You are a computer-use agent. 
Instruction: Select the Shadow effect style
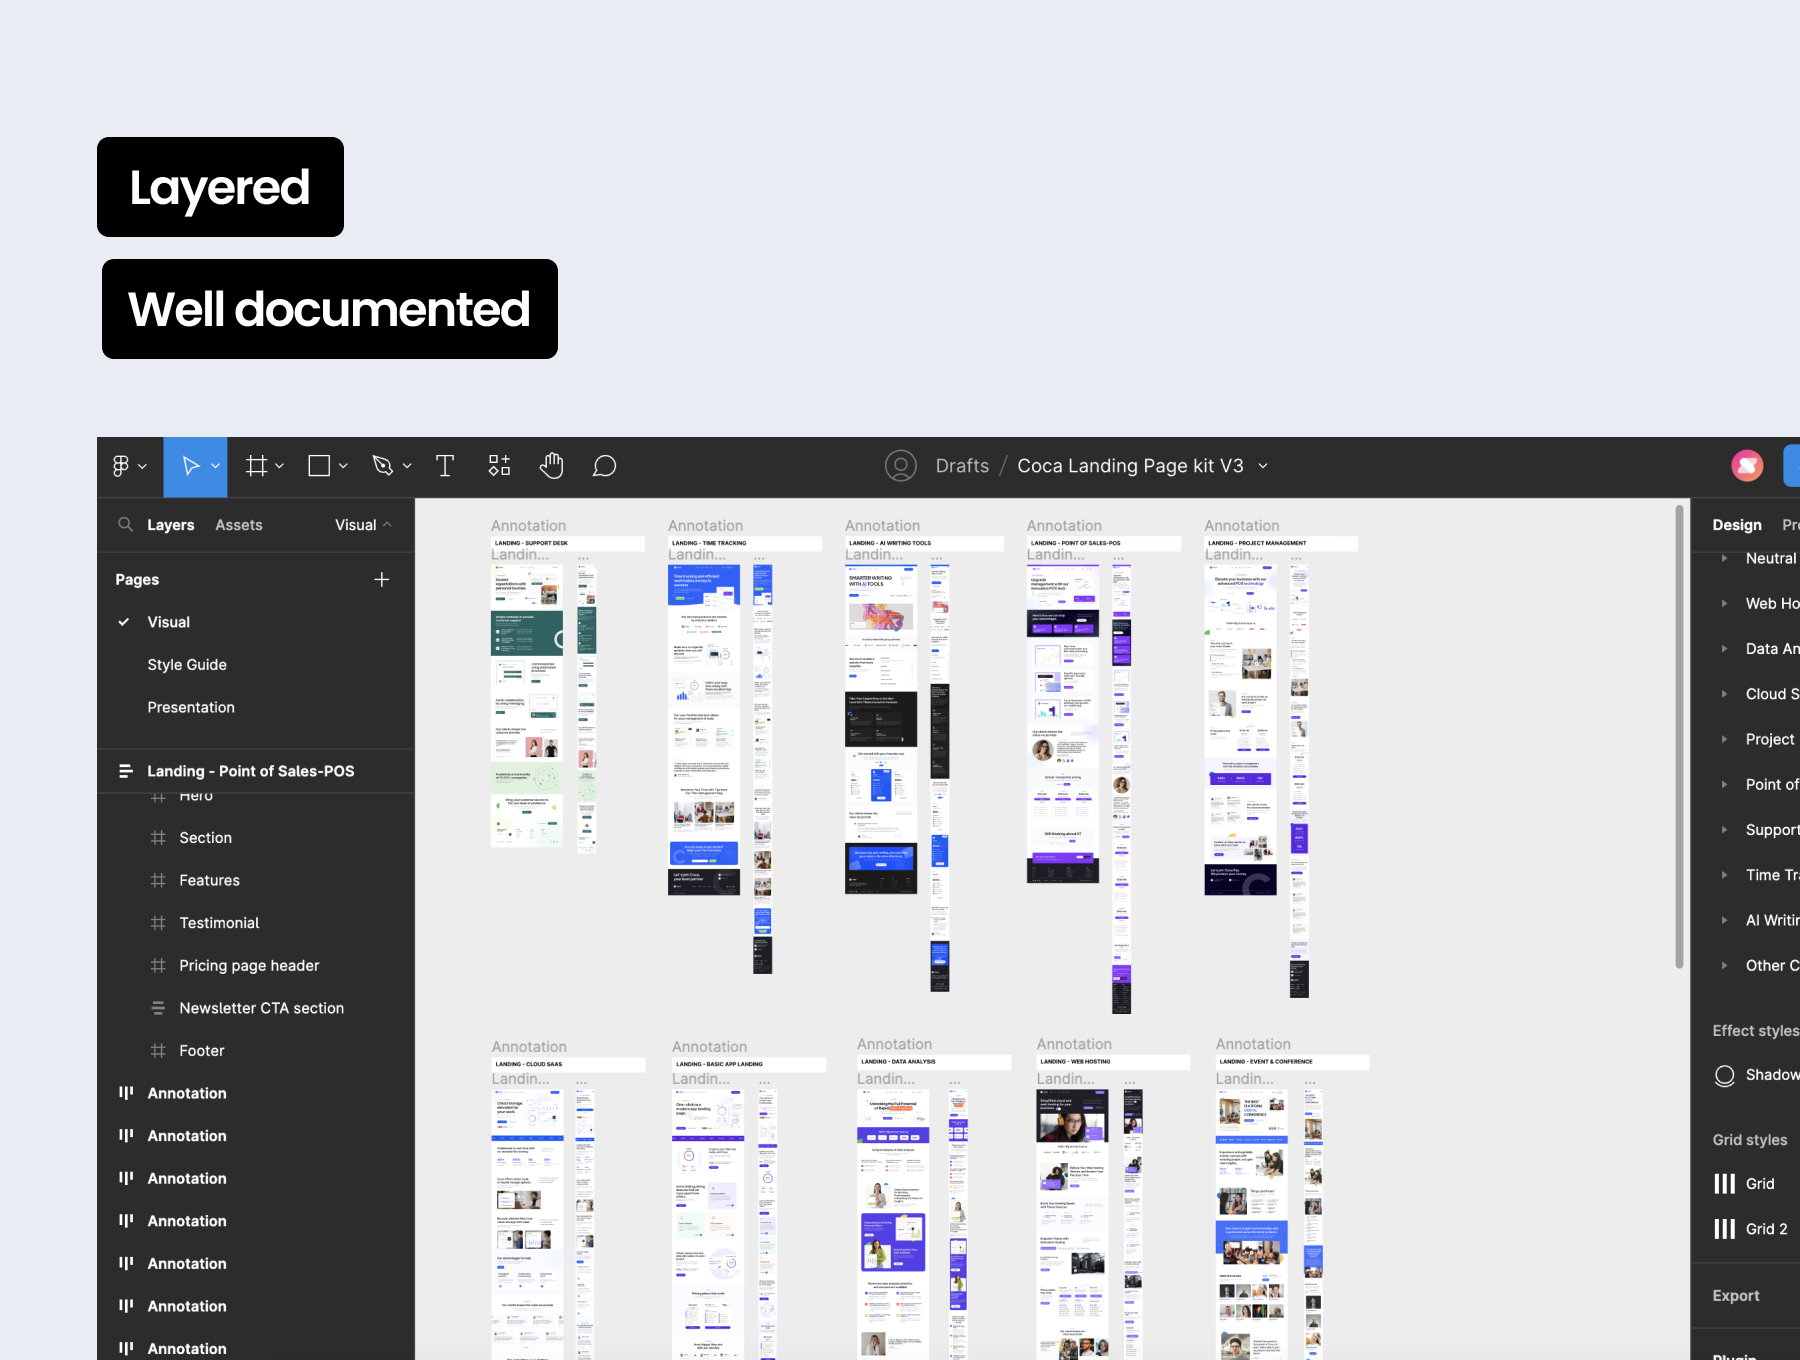click(x=1770, y=1075)
